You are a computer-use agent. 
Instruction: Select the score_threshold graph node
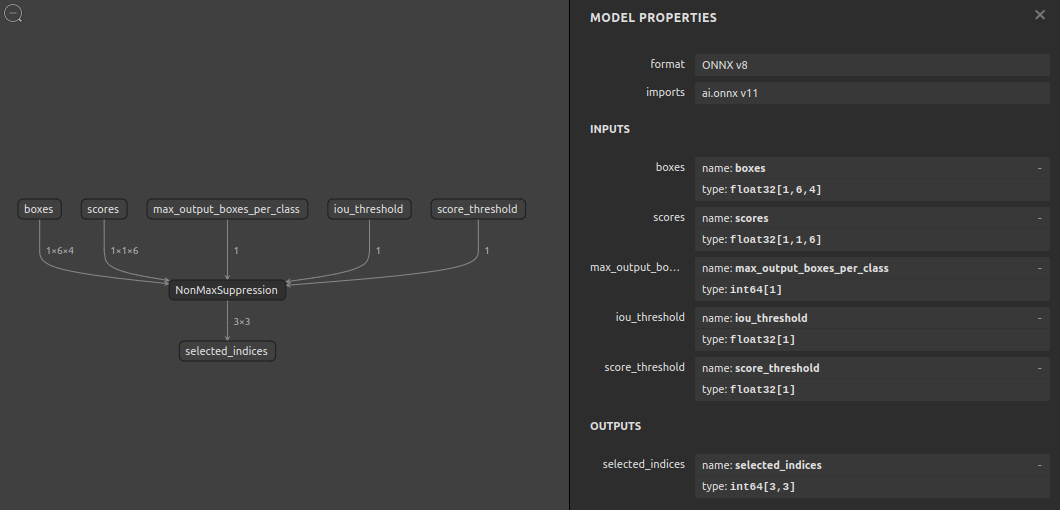pyautogui.click(x=478, y=209)
